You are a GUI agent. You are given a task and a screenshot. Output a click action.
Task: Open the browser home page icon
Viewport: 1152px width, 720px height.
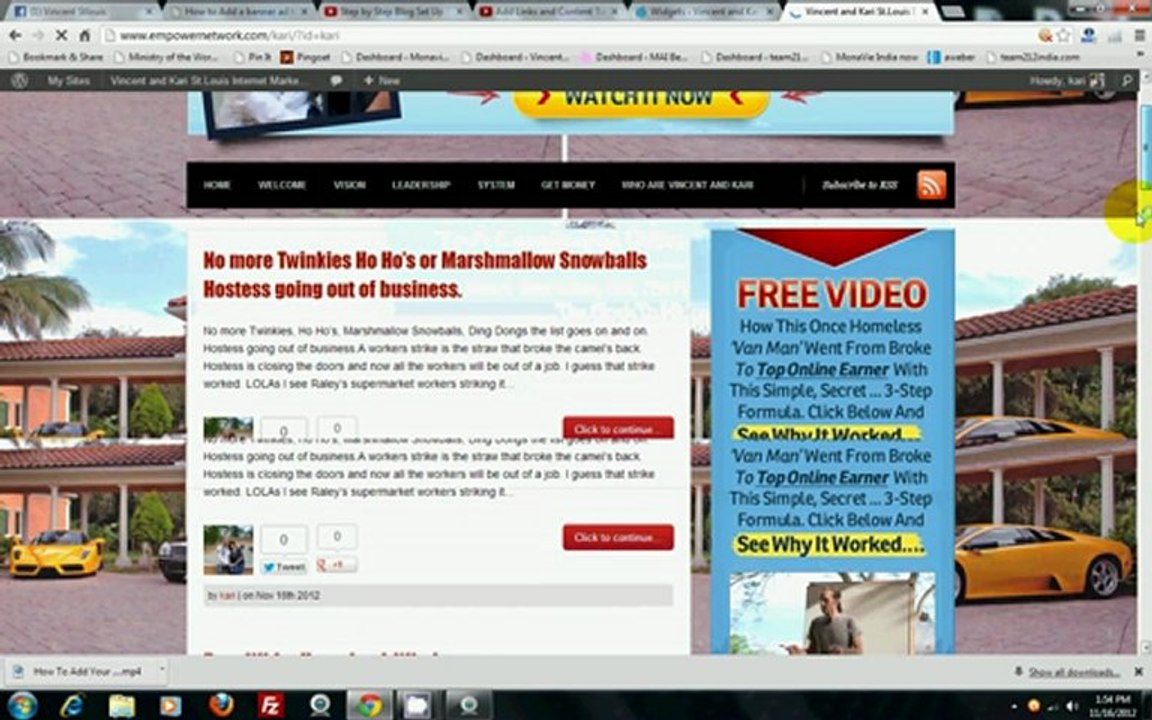pos(84,35)
